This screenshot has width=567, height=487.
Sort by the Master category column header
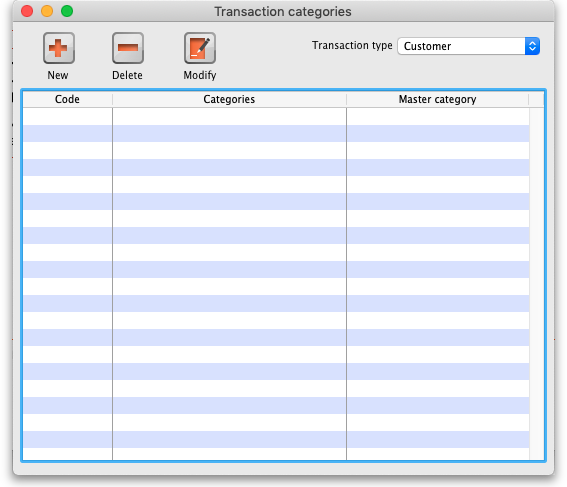[438, 99]
